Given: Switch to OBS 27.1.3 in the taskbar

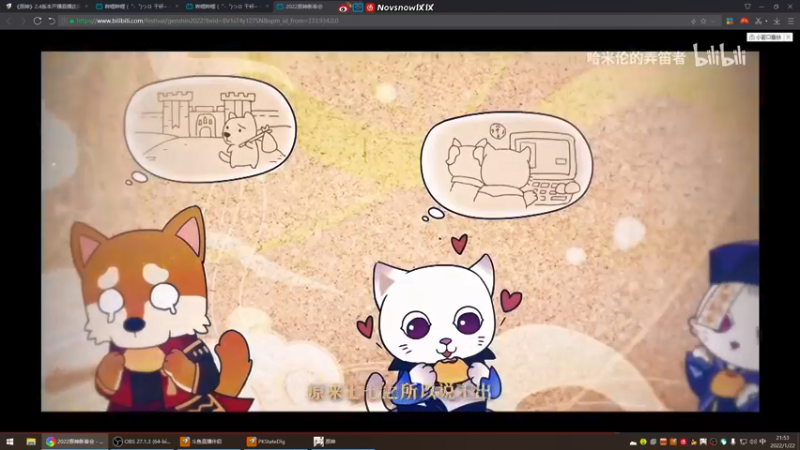Looking at the screenshot, I should tap(142, 441).
